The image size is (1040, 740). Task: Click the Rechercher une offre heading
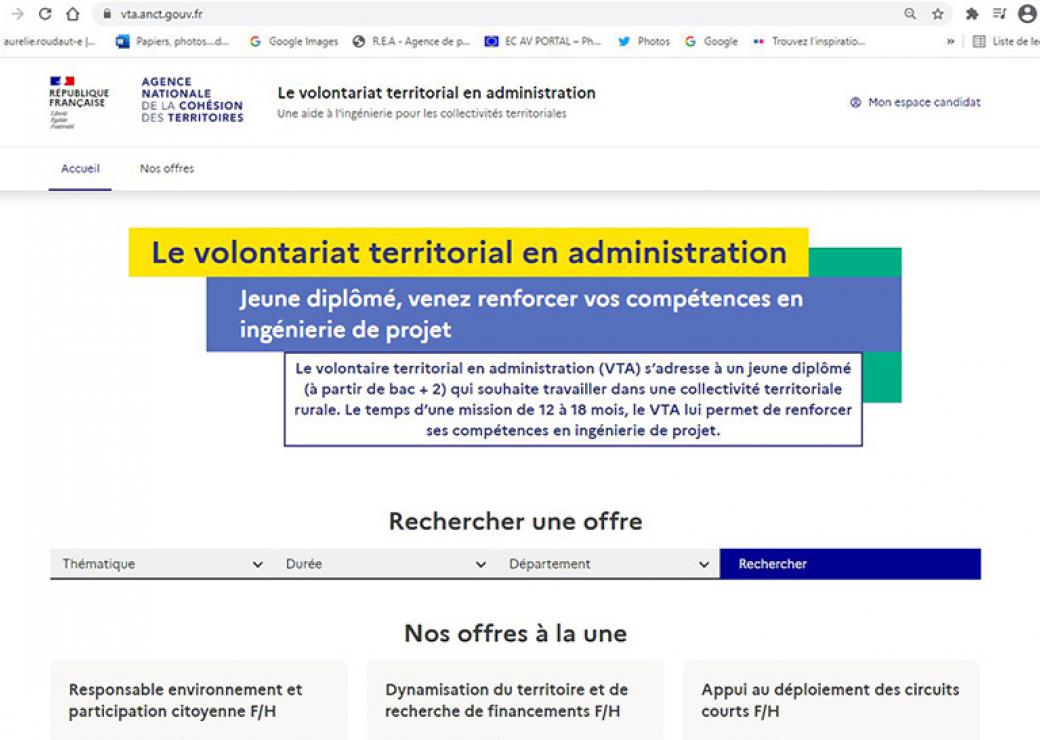pos(515,521)
